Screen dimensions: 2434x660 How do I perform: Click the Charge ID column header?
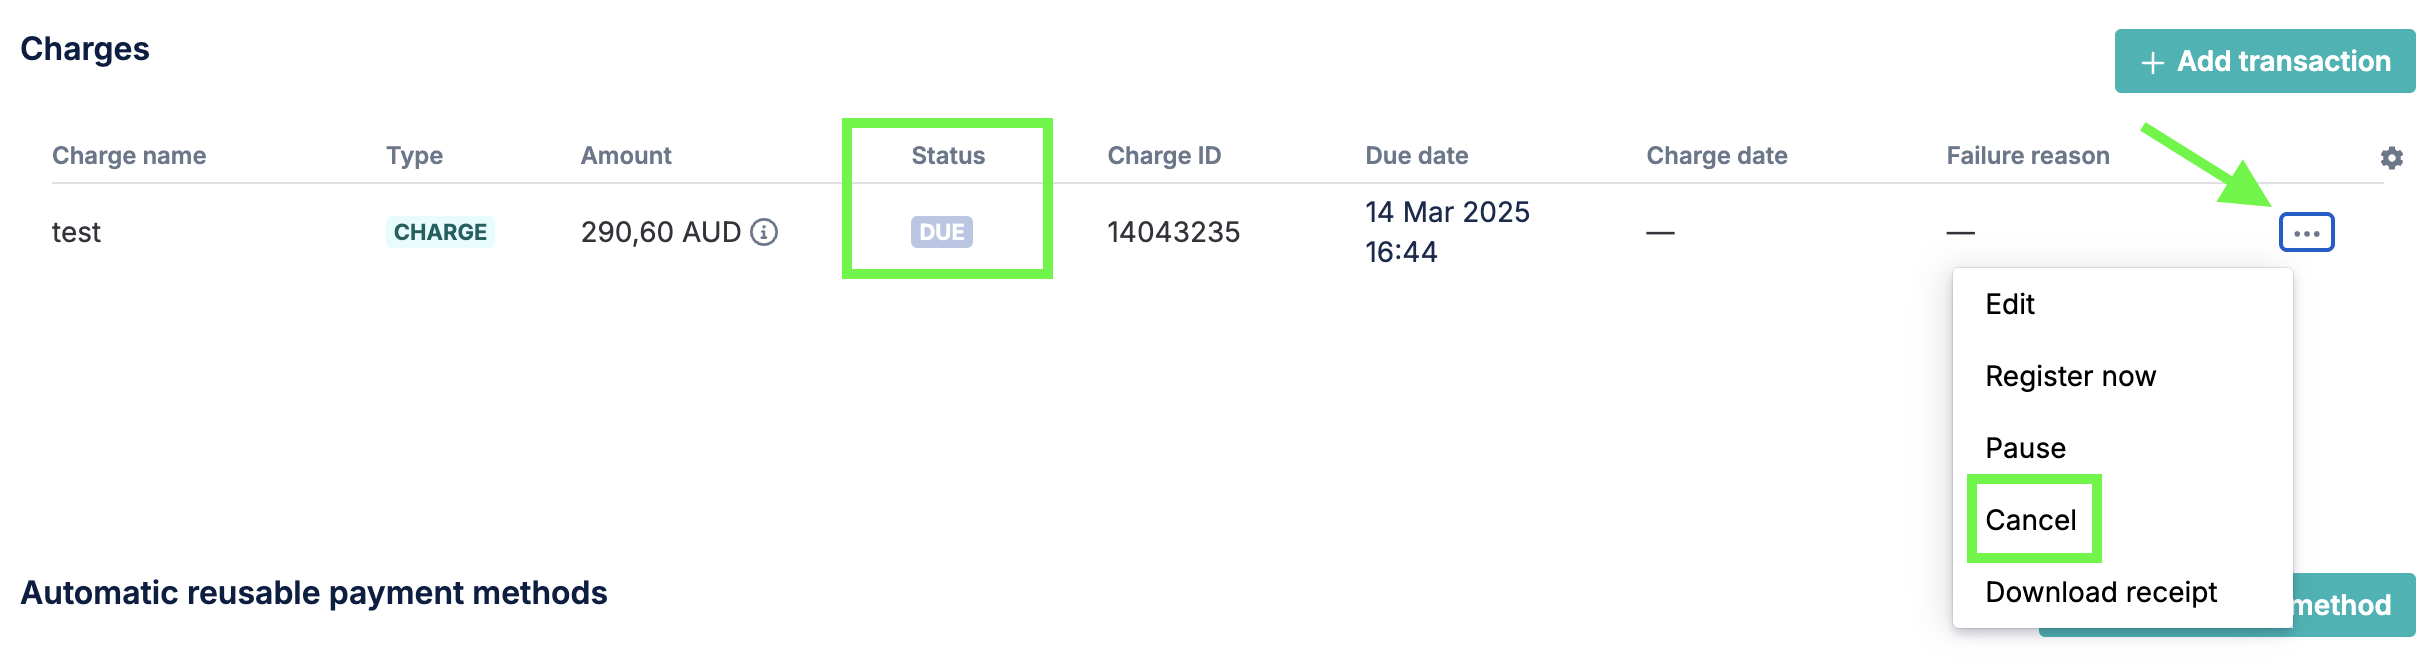(1164, 156)
